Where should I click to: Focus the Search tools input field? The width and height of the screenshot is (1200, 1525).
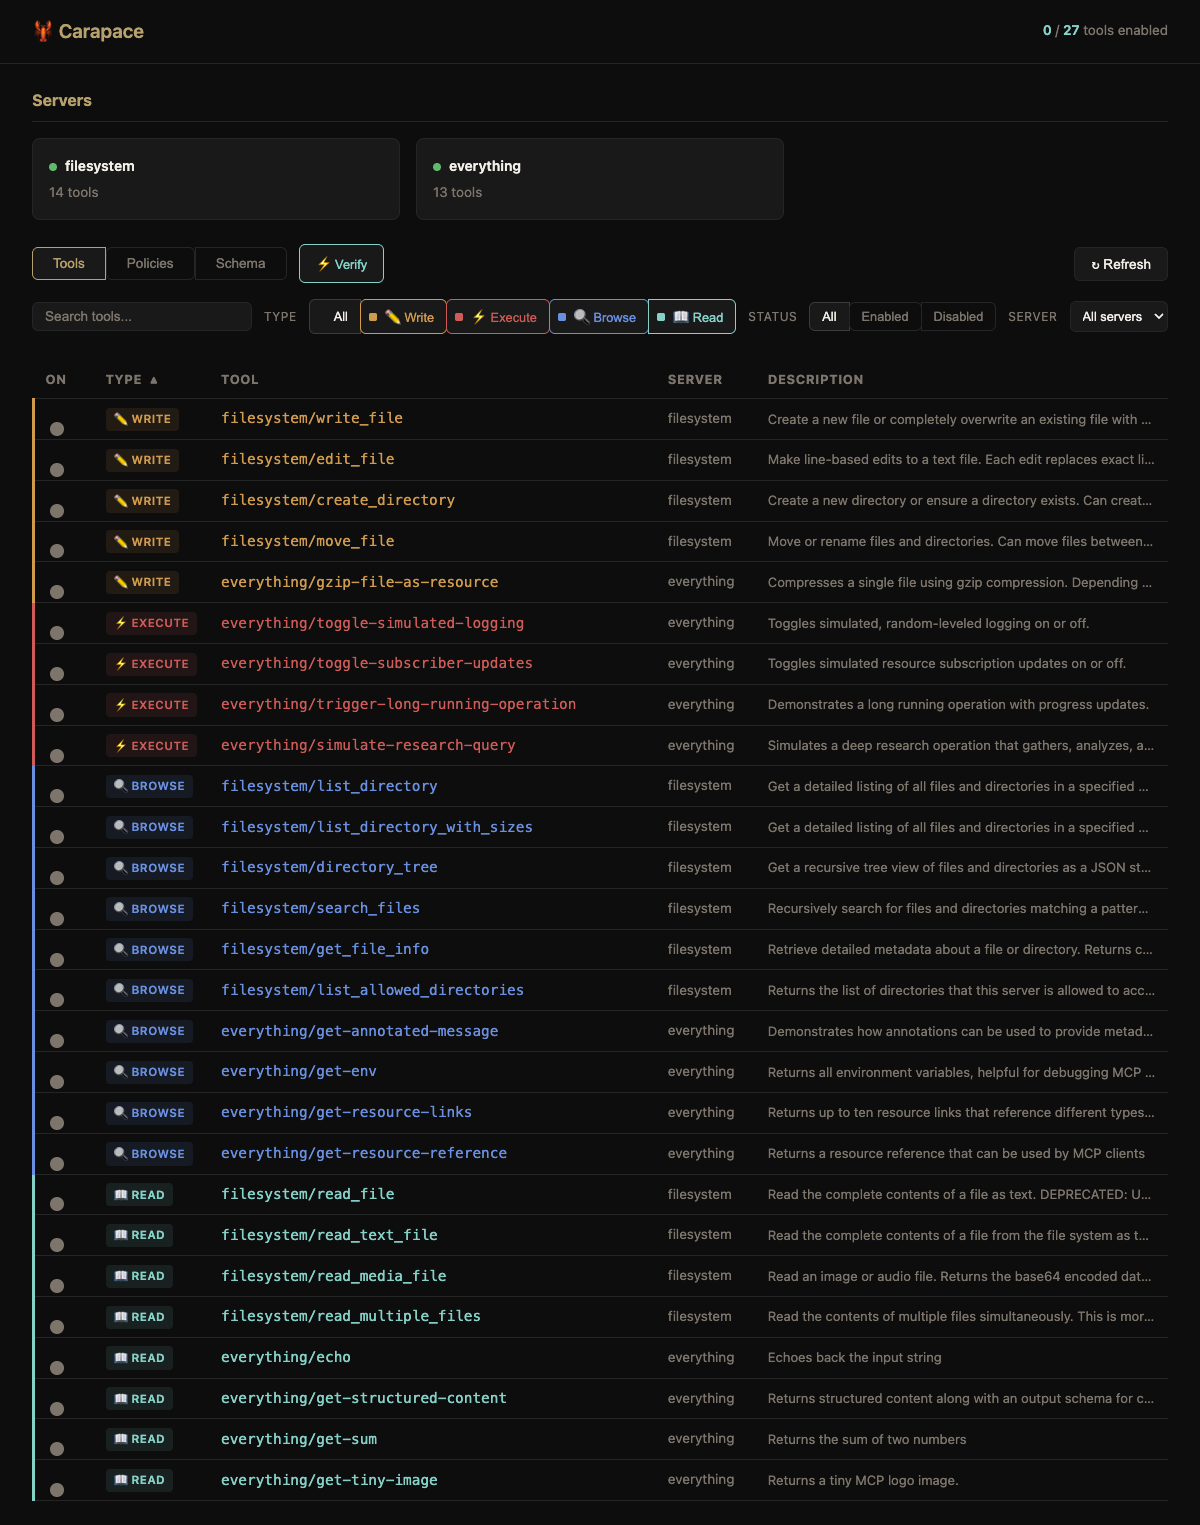pyautogui.click(x=142, y=317)
